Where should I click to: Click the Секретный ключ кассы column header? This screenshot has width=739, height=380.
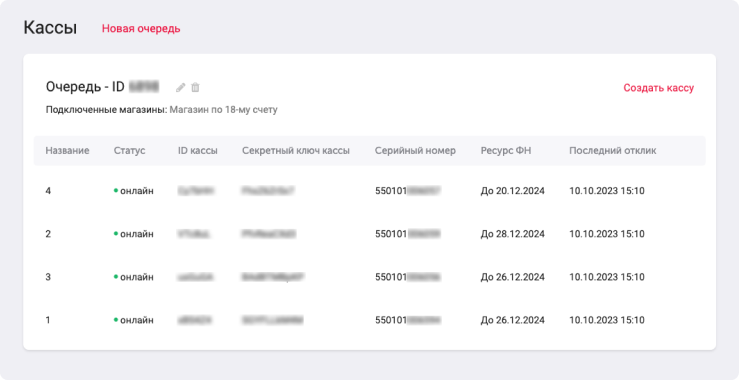coord(296,151)
